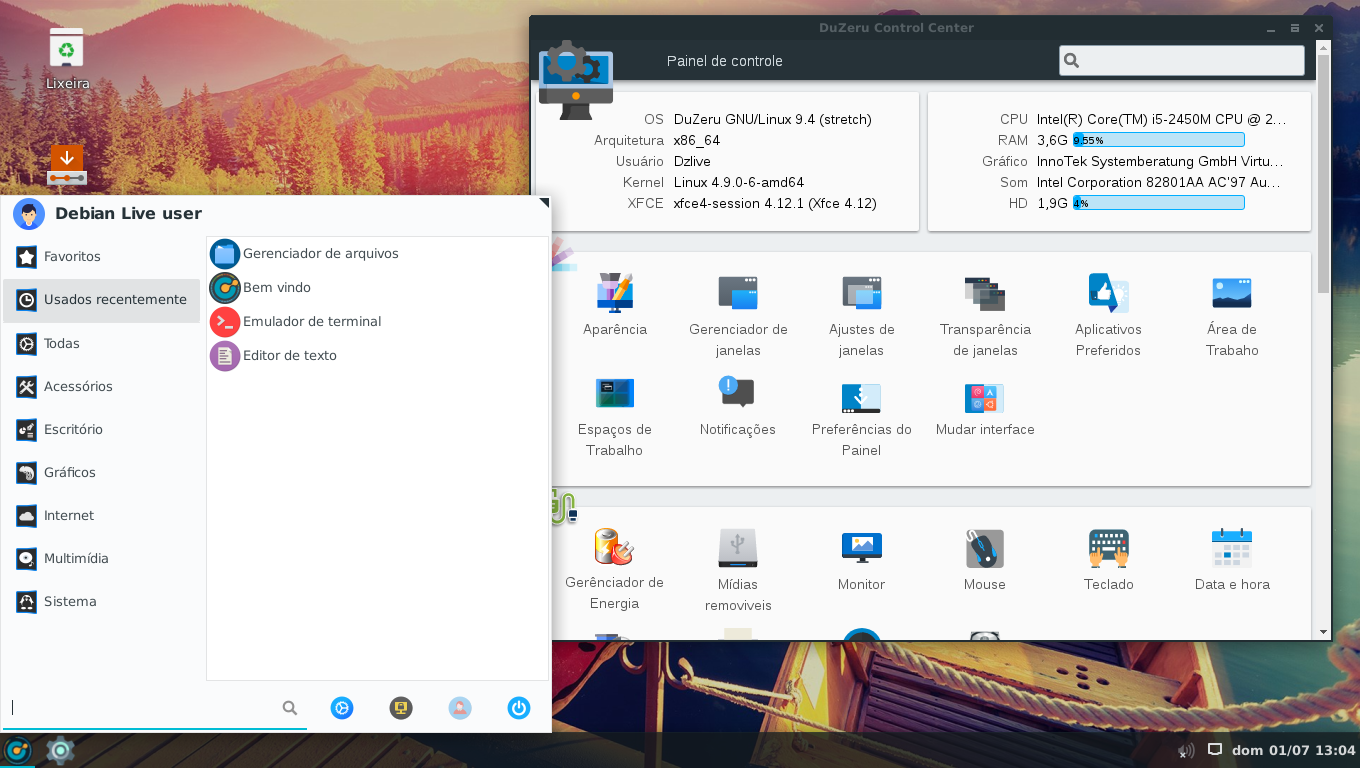Screen dimensions: 1360x768
Task: Open Notificações settings
Action: (738, 392)
